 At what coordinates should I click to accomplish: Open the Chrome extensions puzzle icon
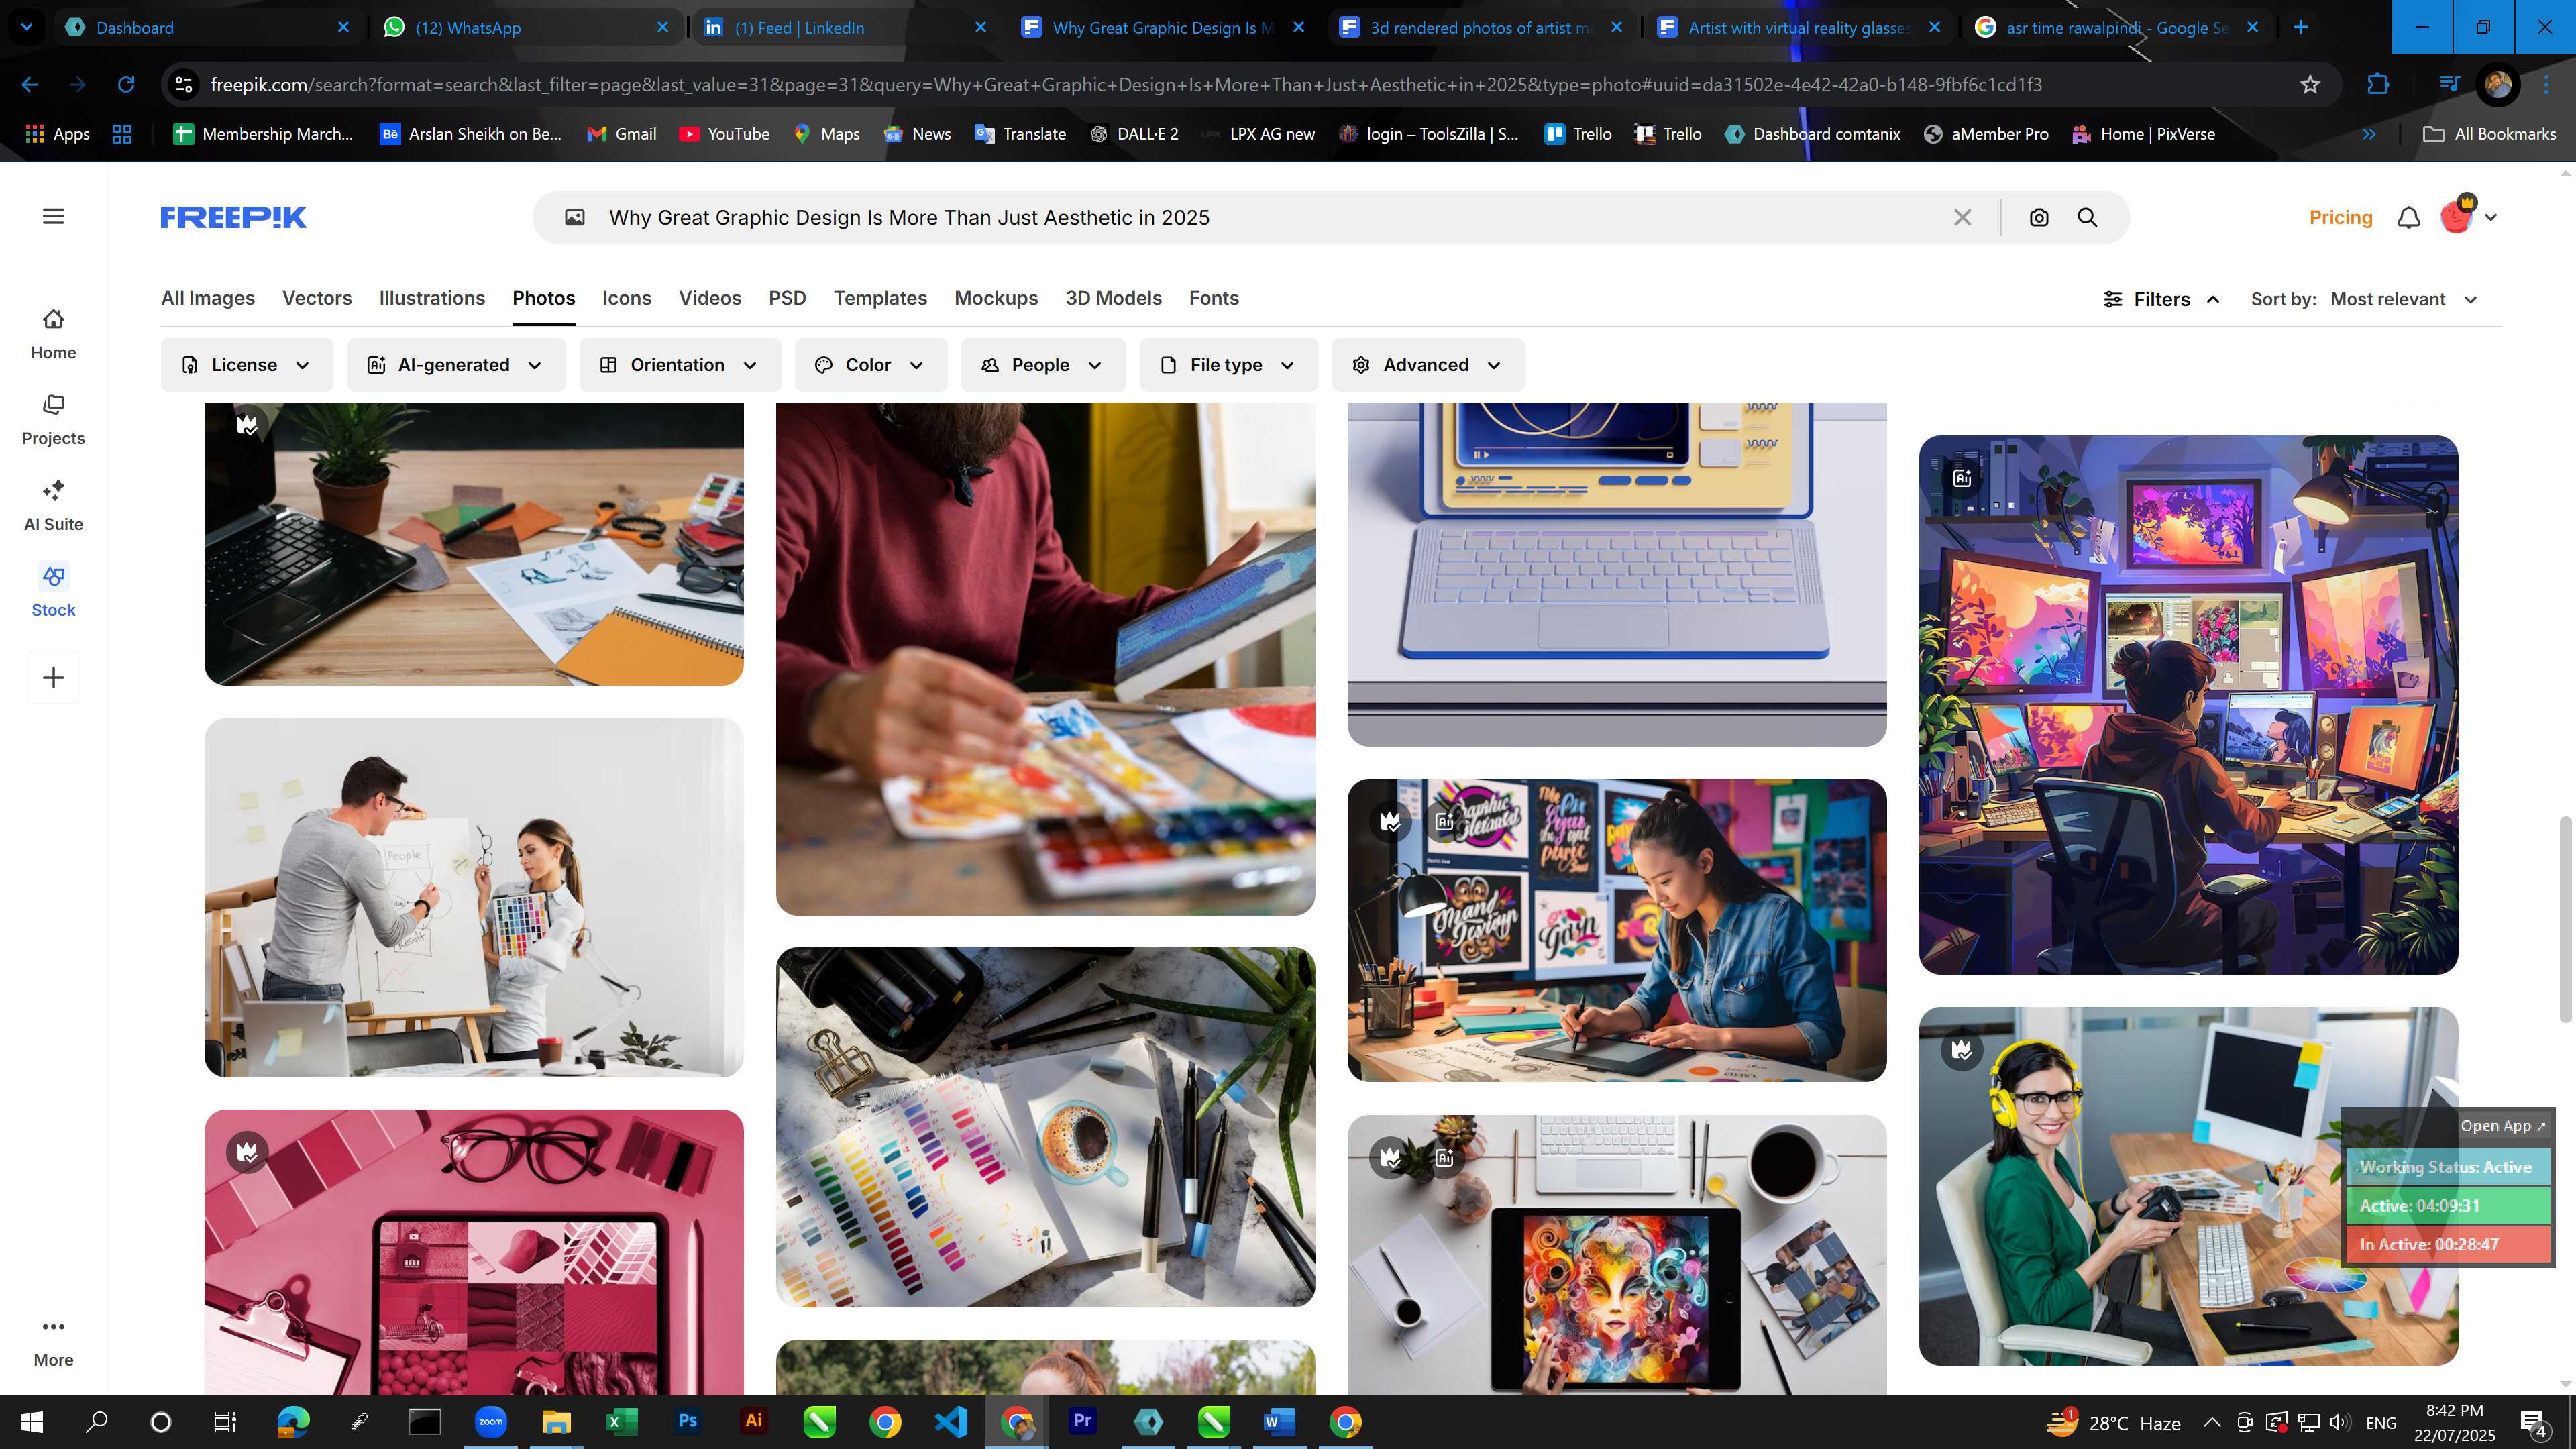pos(2378,84)
